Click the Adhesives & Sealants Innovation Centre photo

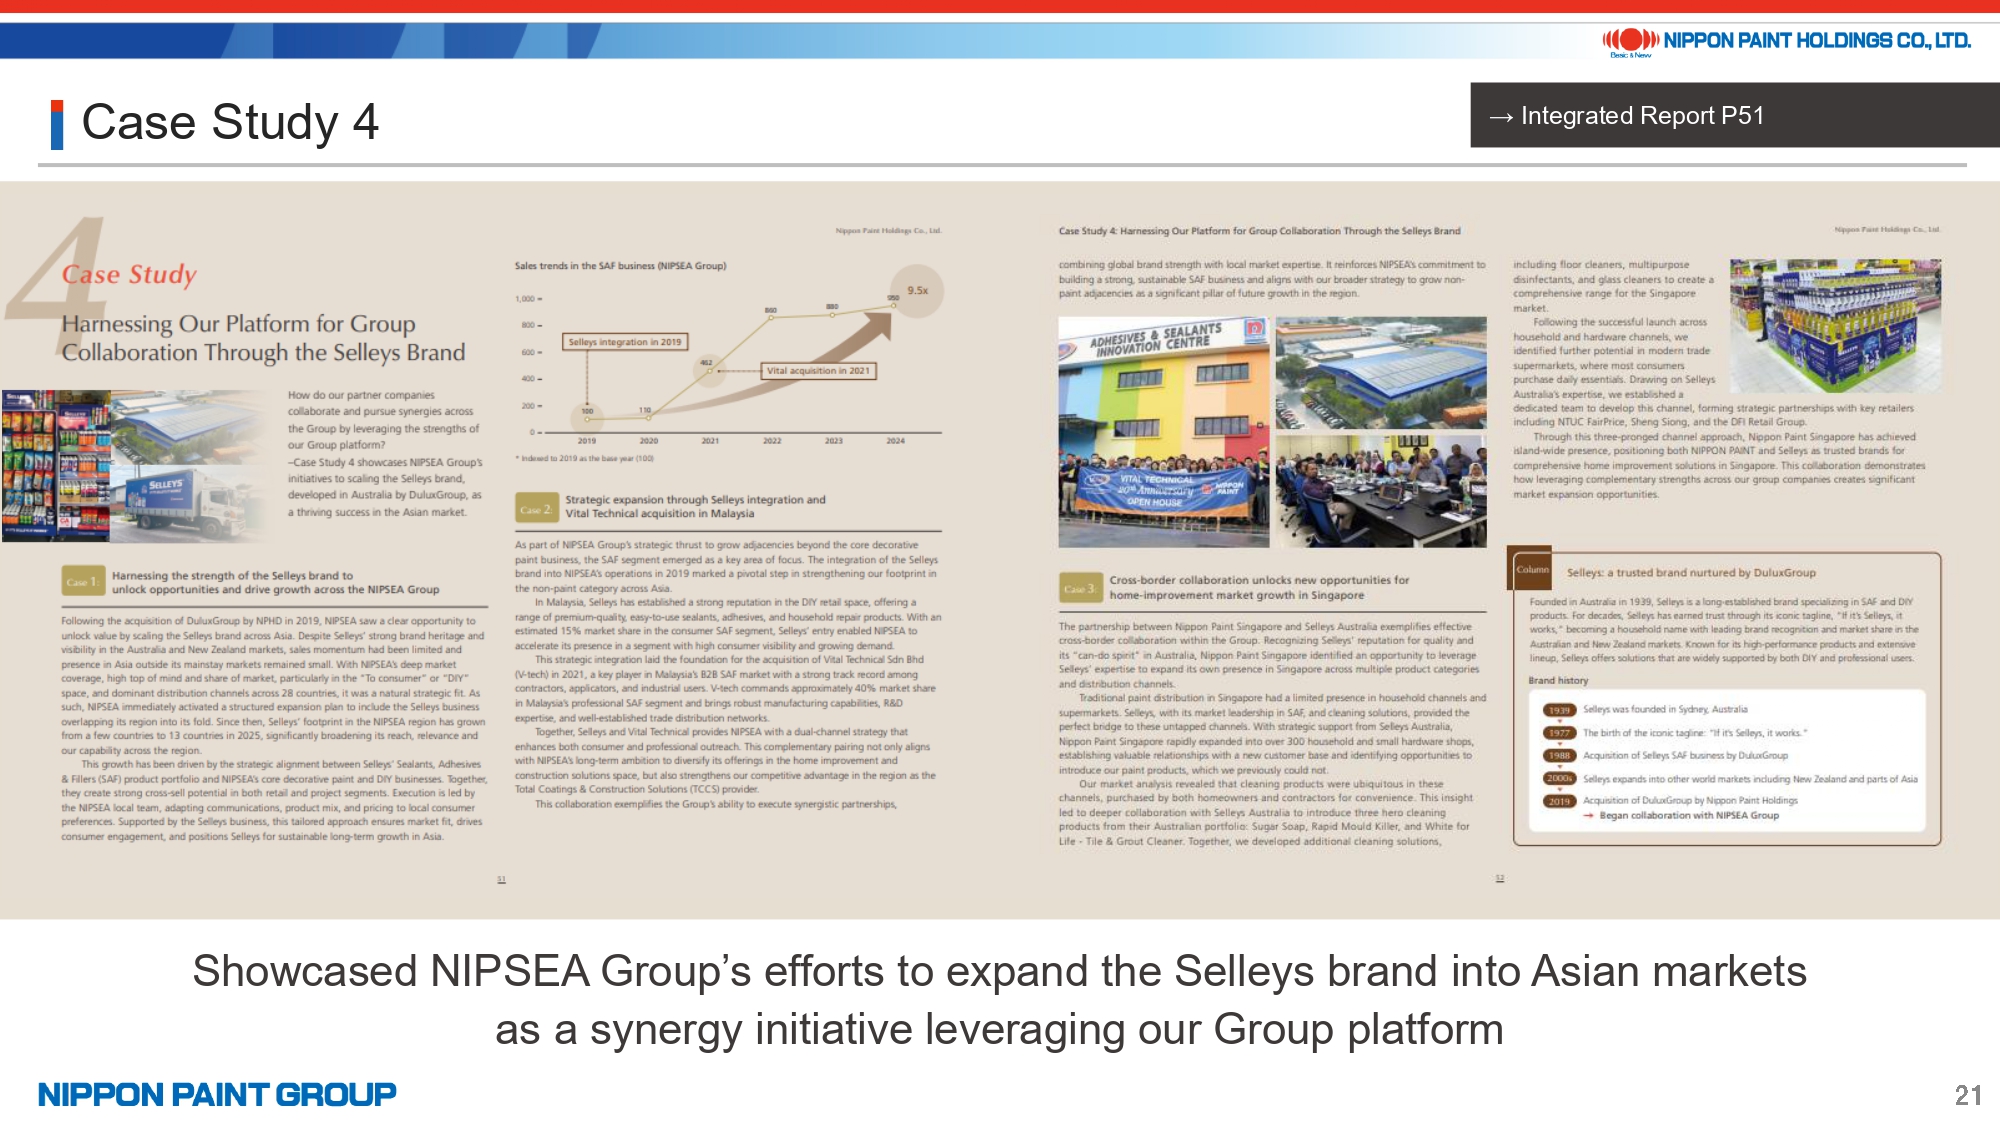(1164, 432)
